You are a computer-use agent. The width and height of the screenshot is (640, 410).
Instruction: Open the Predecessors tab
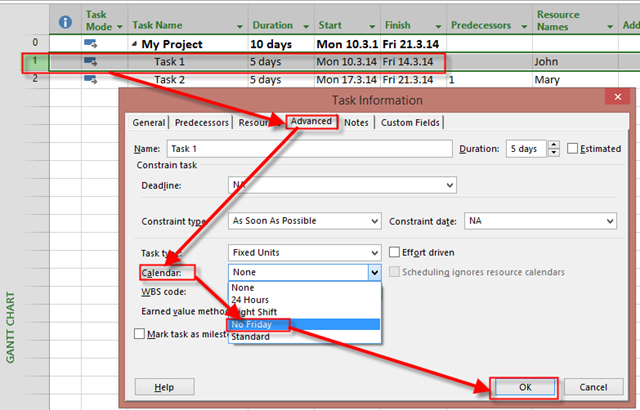(x=201, y=123)
